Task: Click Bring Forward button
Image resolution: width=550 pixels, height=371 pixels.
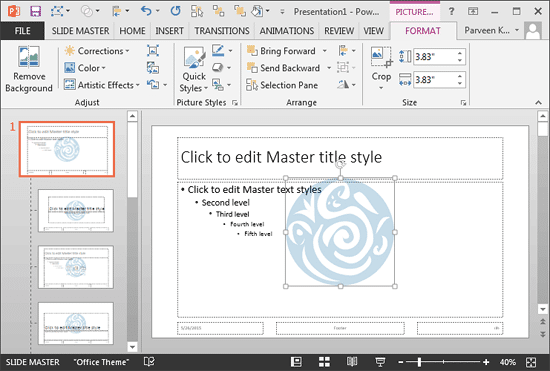Action: [x=281, y=51]
